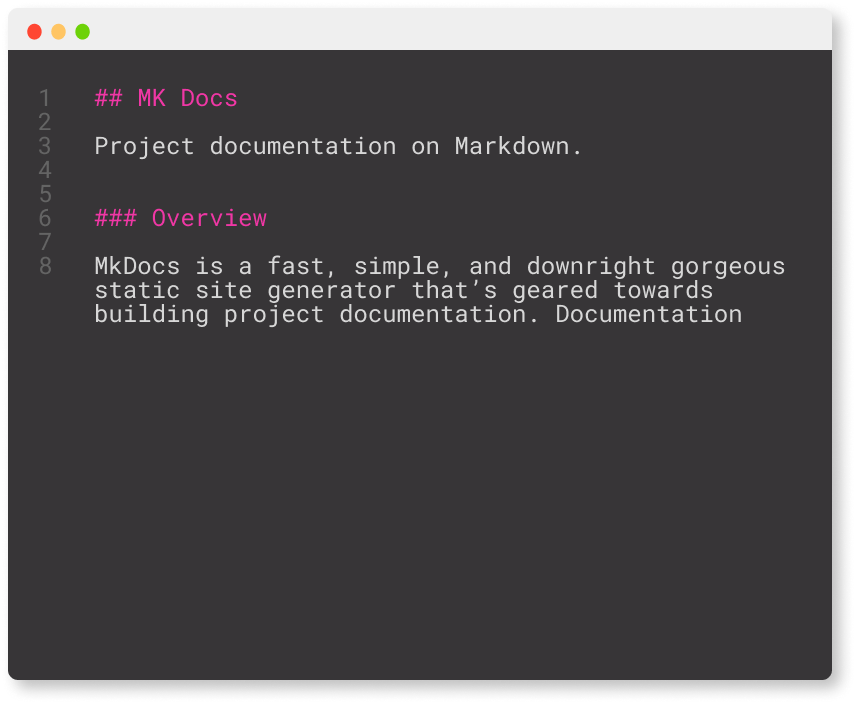
Task: Place cursor after the final word "Documentation"
Action: (742, 315)
